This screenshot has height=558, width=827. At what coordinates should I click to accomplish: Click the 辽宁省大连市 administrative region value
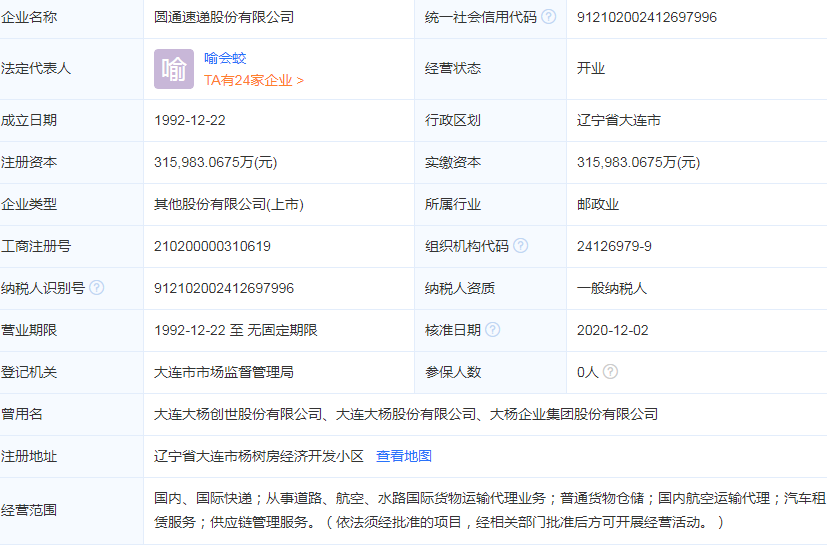618,120
